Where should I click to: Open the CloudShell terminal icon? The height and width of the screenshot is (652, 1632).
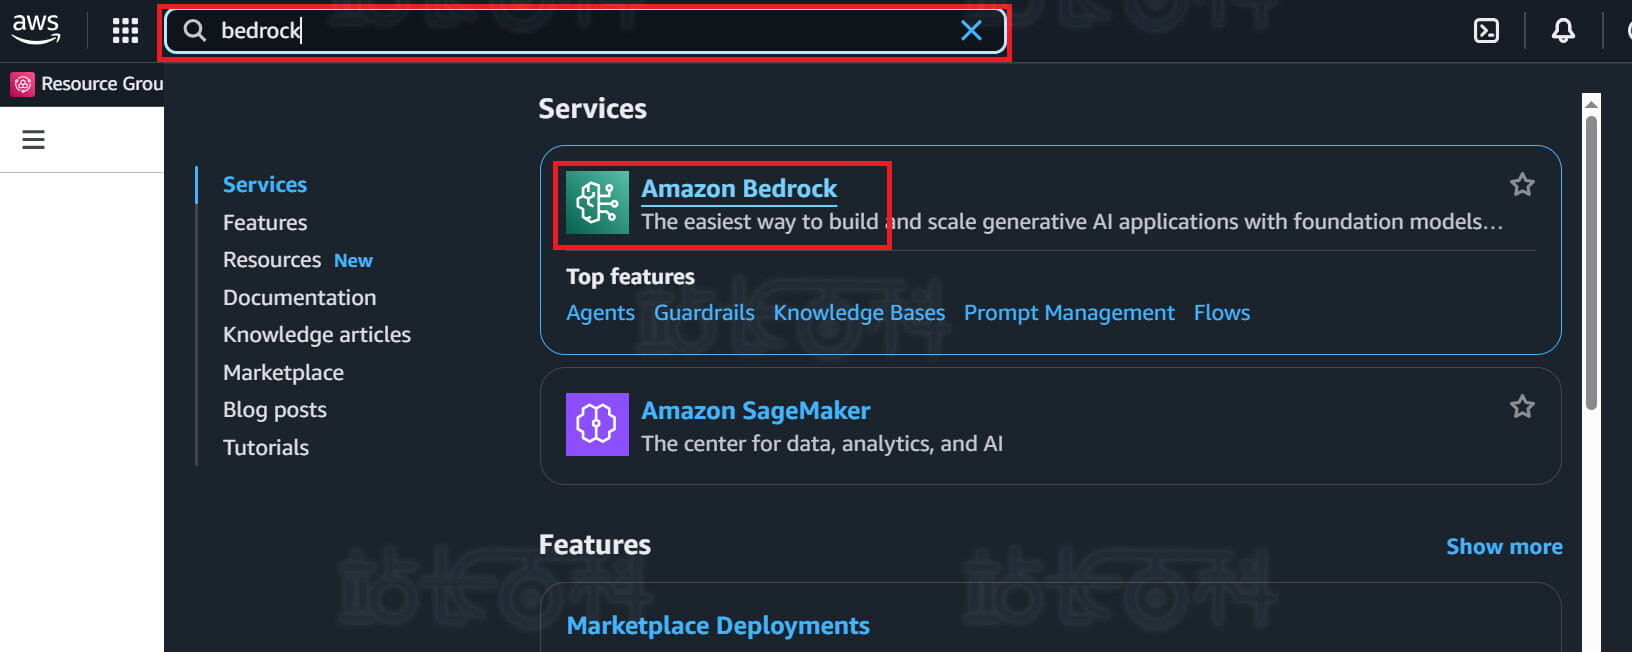click(x=1486, y=31)
